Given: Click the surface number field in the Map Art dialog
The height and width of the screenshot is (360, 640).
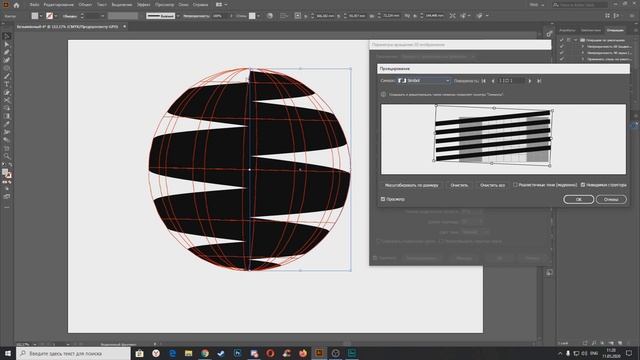Looking at the screenshot, I should pyautogui.click(x=511, y=81).
